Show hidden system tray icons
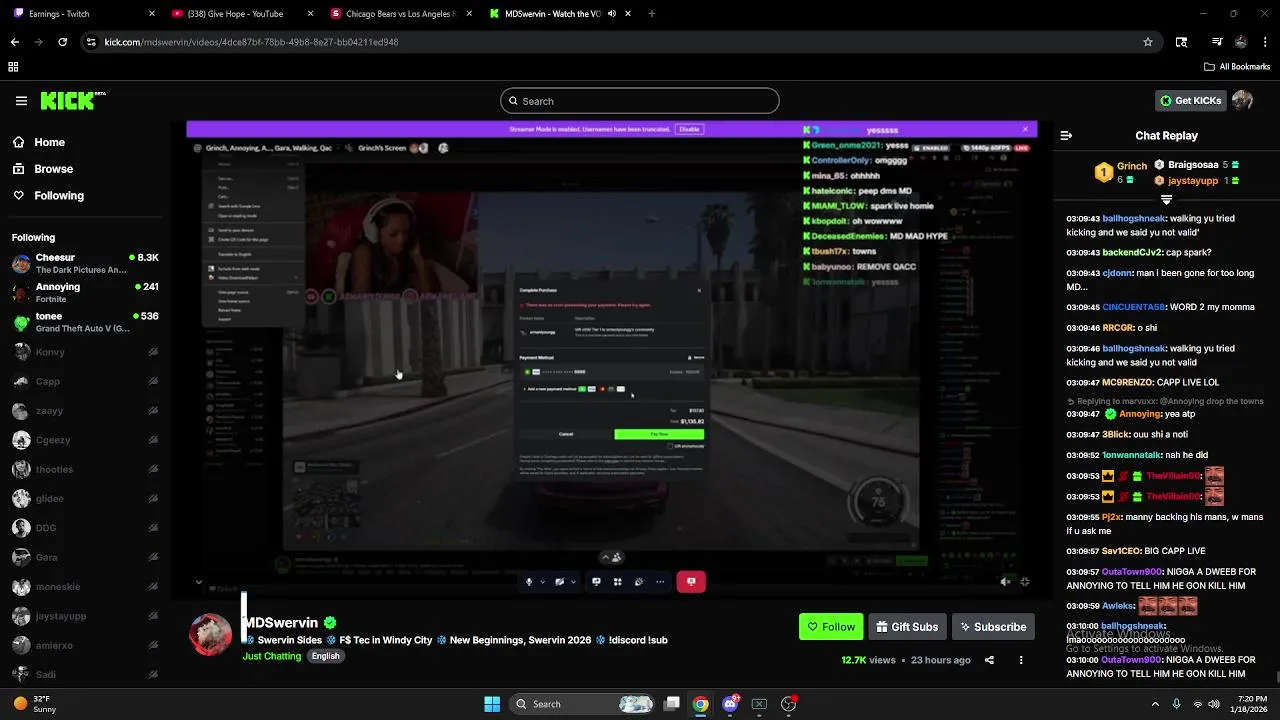The width and height of the screenshot is (1280, 720). [1155, 704]
